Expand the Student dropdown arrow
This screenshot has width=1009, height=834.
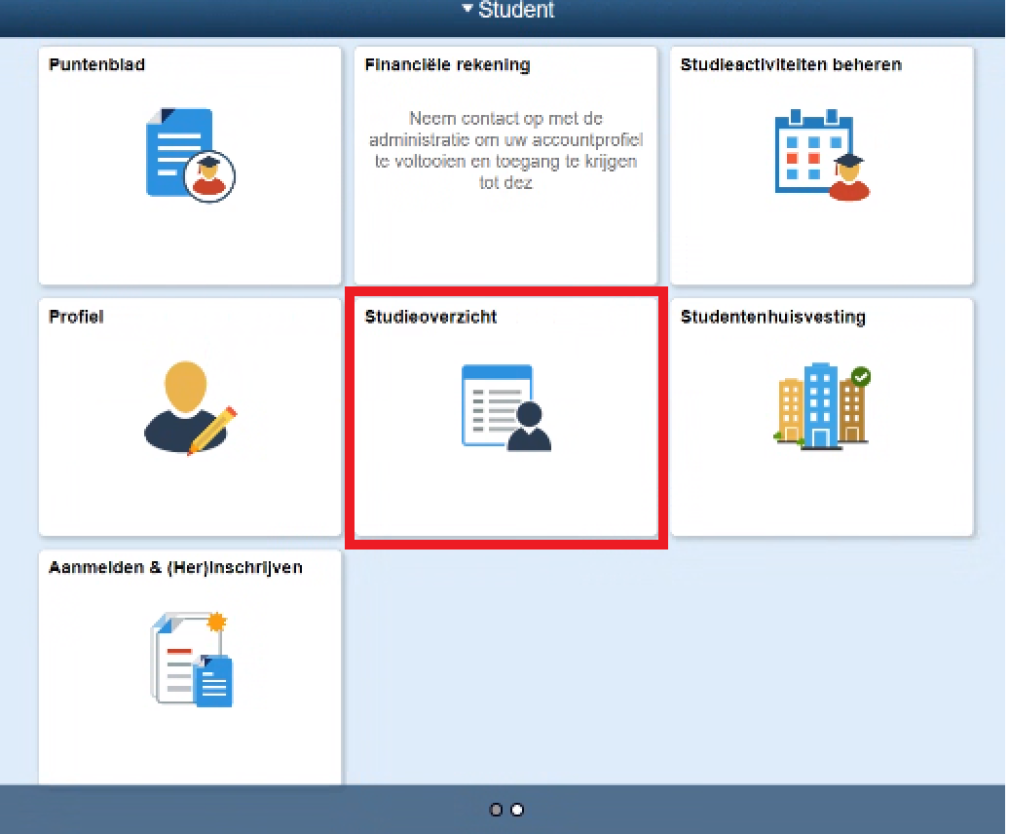467,11
